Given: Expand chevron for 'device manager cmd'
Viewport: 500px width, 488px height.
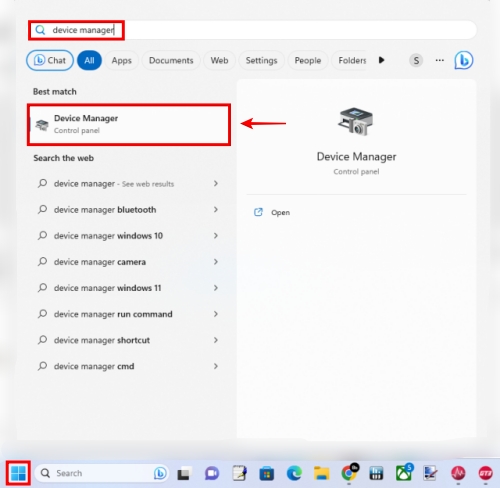Looking at the screenshot, I should click(x=216, y=366).
